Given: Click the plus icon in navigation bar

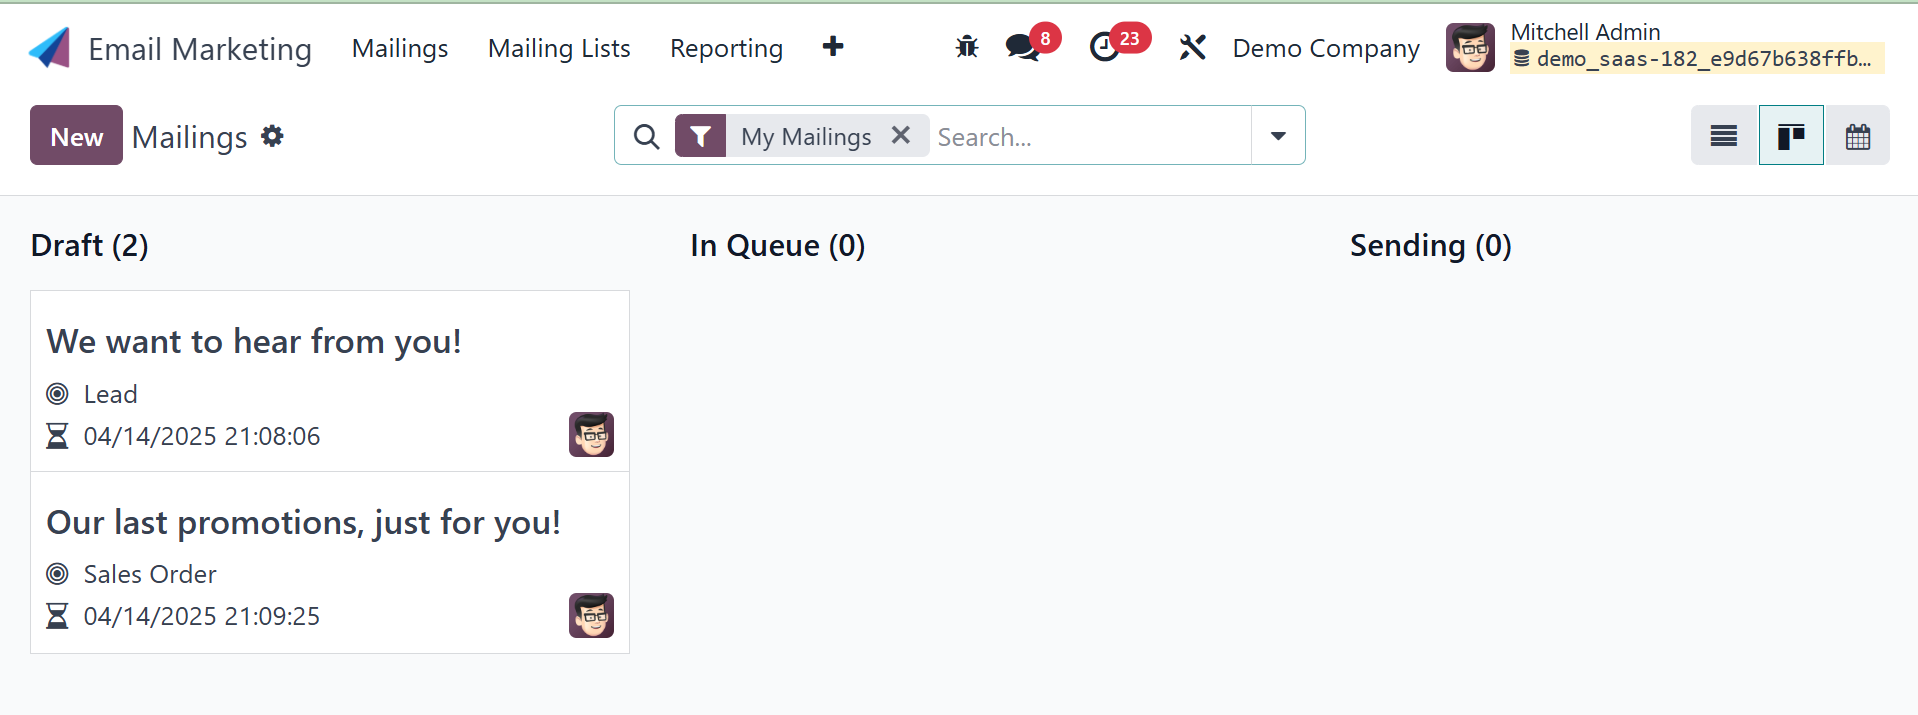Looking at the screenshot, I should pyautogui.click(x=833, y=47).
